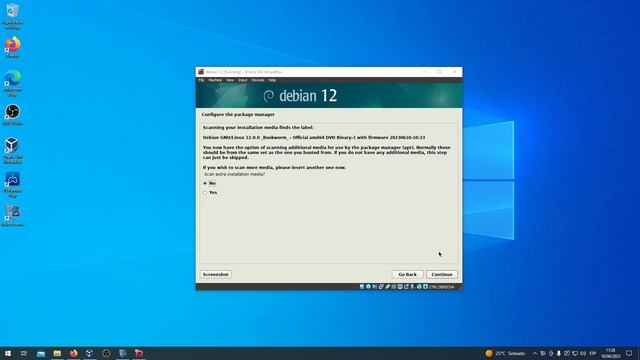
Task: Click the processor status icon
Action: point(412,287)
